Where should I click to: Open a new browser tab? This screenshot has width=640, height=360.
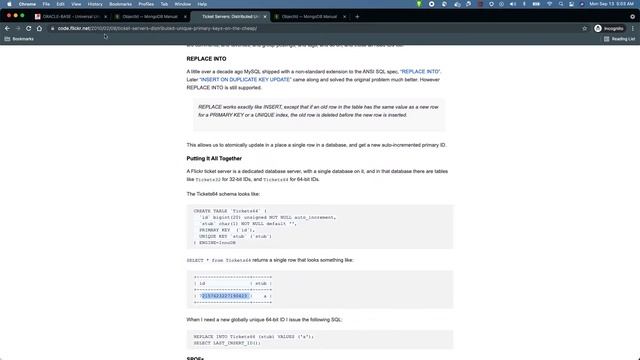[357, 17]
